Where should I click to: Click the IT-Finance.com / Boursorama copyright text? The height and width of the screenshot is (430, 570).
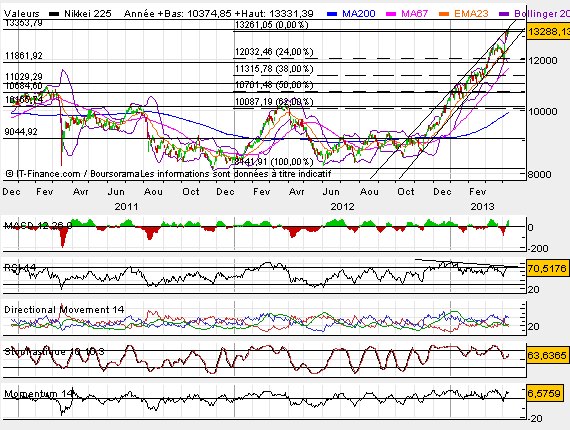coord(73,174)
